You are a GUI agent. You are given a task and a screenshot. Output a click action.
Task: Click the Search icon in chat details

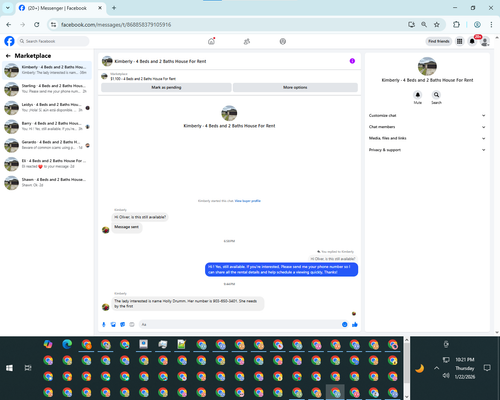pyautogui.click(x=436, y=95)
